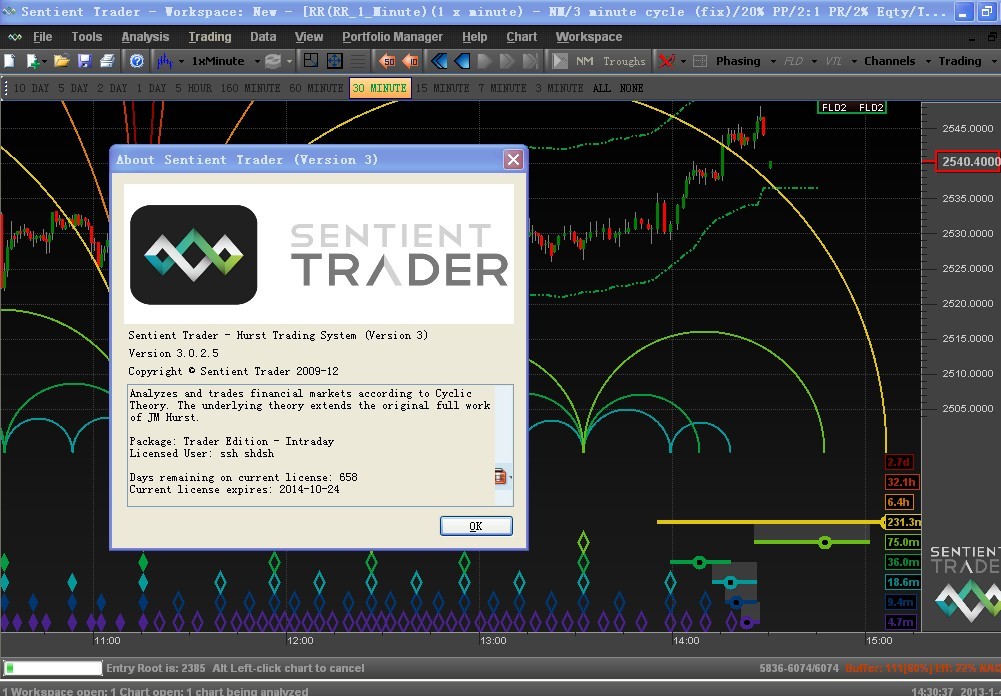The image size is (1001, 696).
Task: Click the NM toolbar button
Action: [585, 61]
